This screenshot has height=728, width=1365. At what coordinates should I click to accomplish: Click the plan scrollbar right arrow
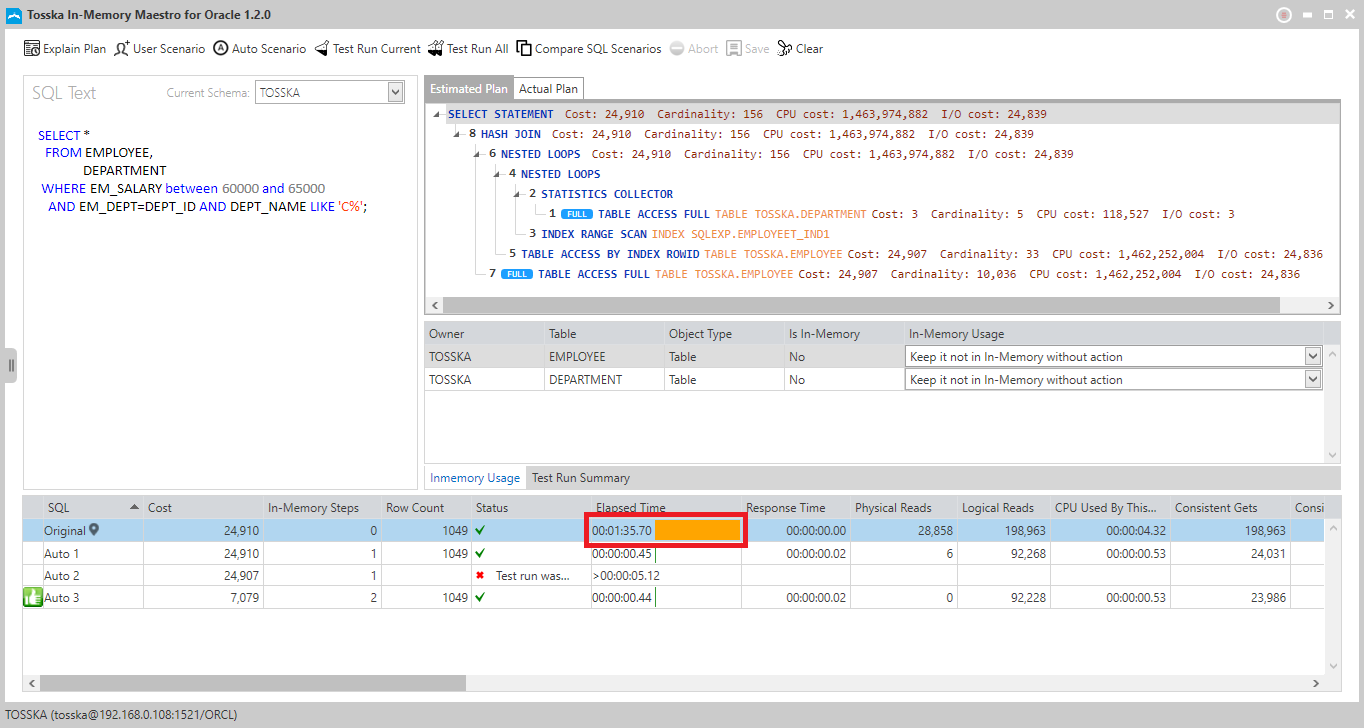1331,305
